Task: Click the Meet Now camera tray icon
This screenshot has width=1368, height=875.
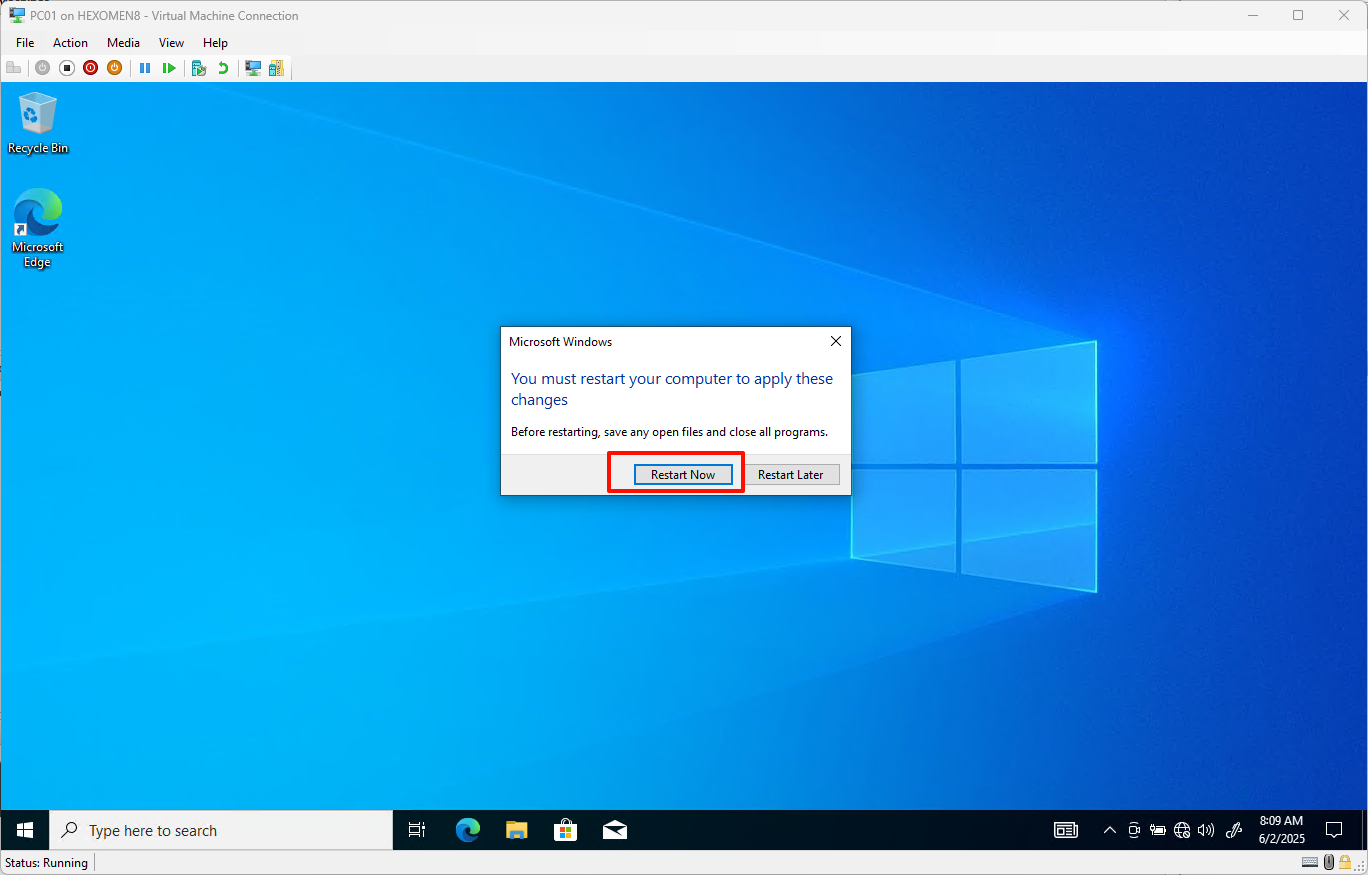Action: point(1134,830)
